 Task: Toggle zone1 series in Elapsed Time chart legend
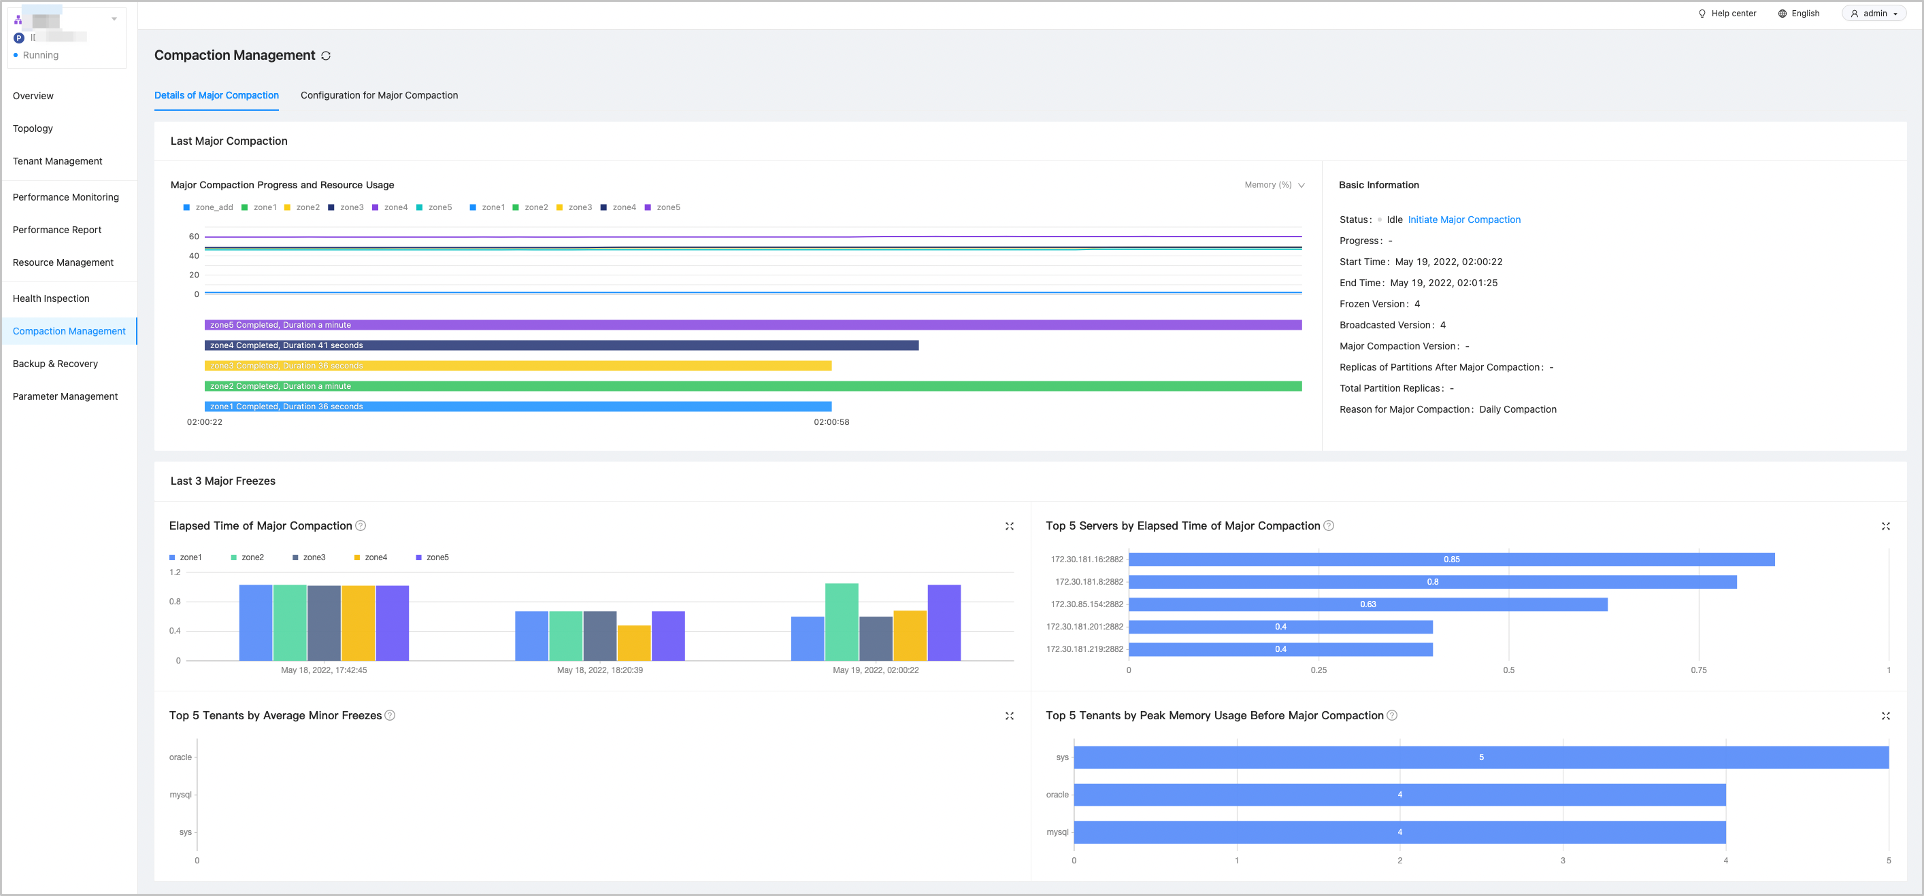pos(186,558)
